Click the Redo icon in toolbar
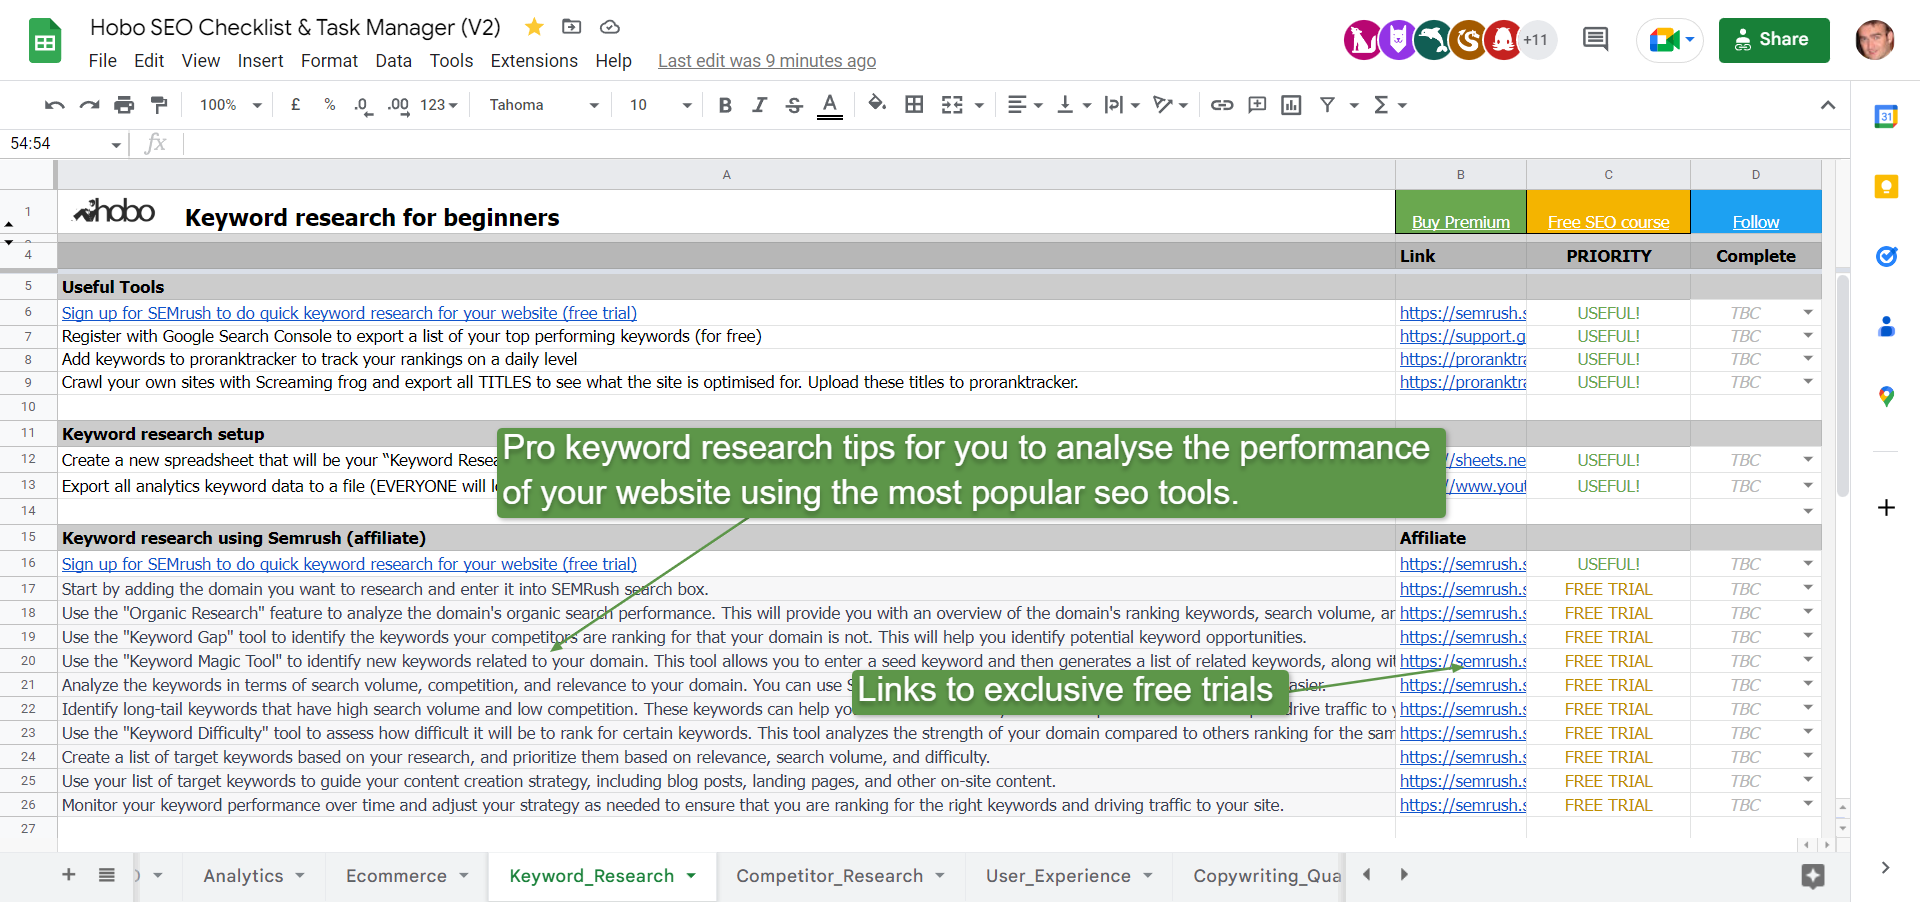1920x902 pixels. (90, 105)
